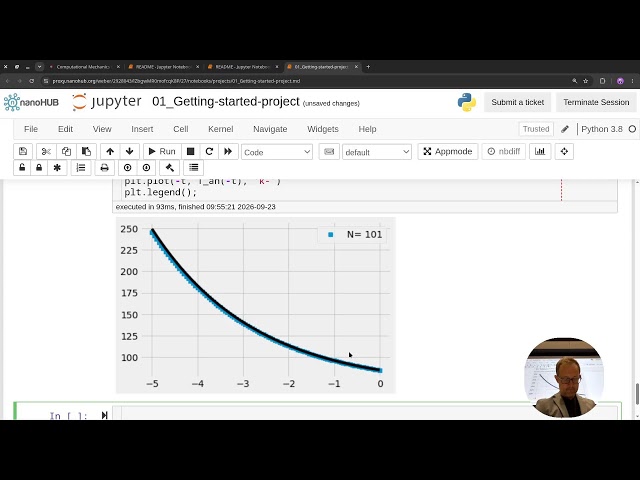Image resolution: width=640 pixels, height=480 pixels.
Task: Click the Appmode button
Action: coord(448,151)
